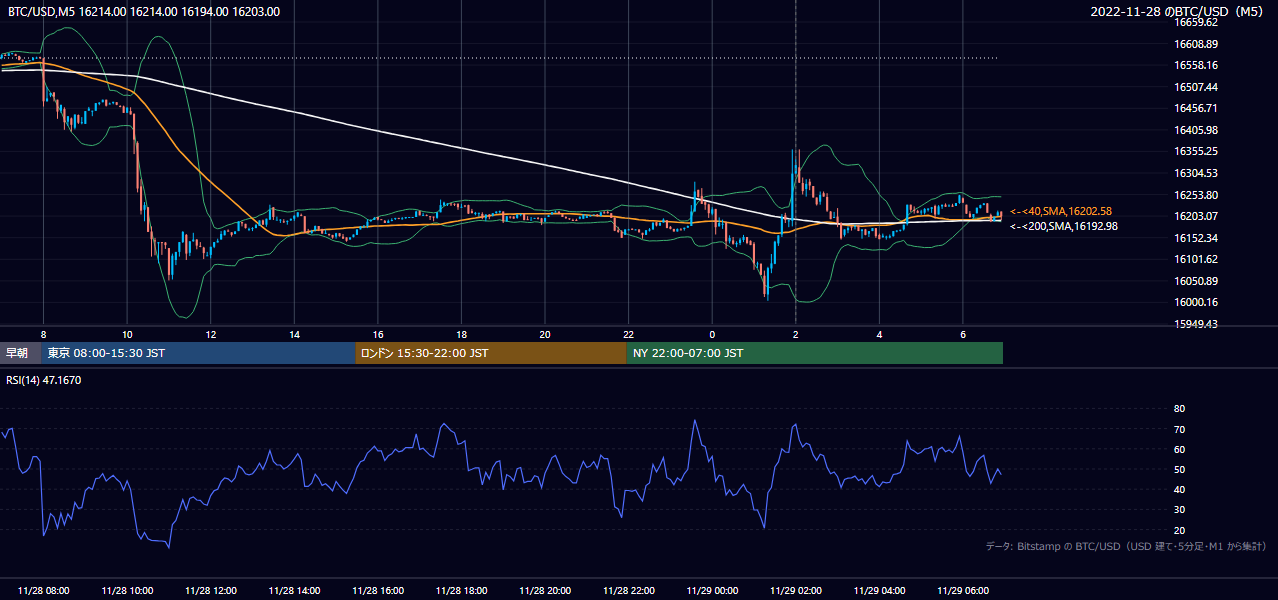Click the RSI scale value 50
Image resolution: width=1278 pixels, height=600 pixels.
pyautogui.click(x=1179, y=469)
